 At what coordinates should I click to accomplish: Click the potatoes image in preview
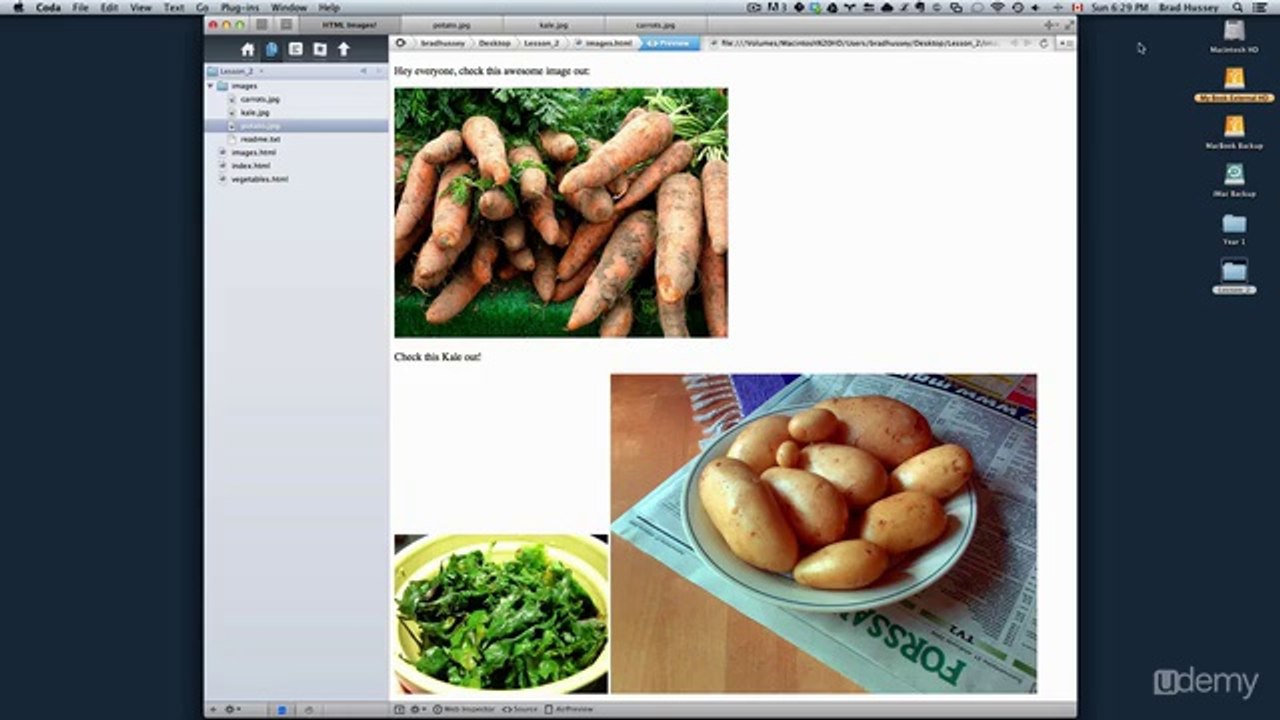824,534
